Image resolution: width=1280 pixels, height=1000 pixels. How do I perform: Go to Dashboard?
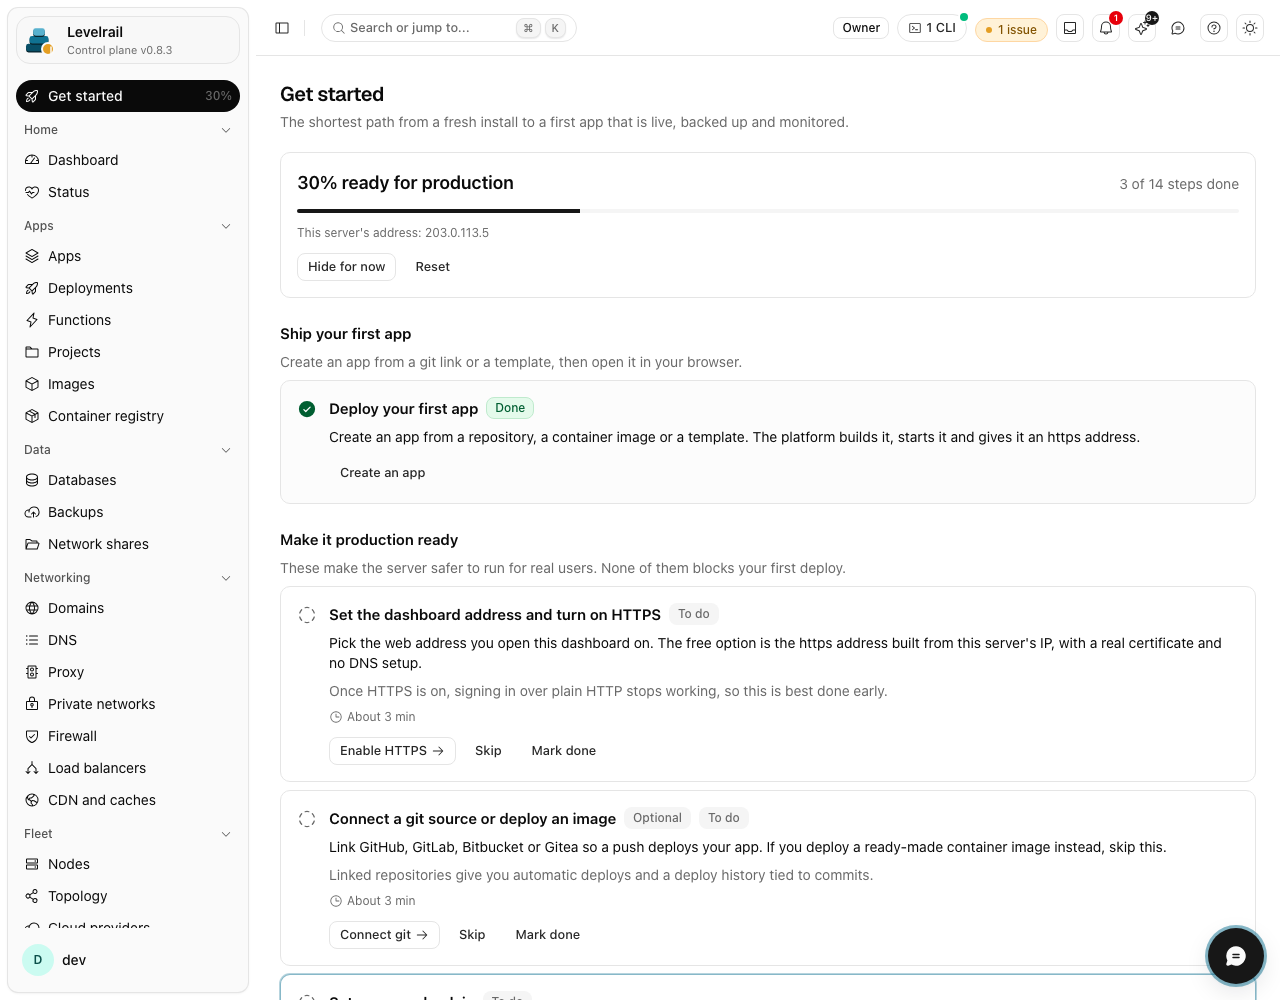pos(128,160)
